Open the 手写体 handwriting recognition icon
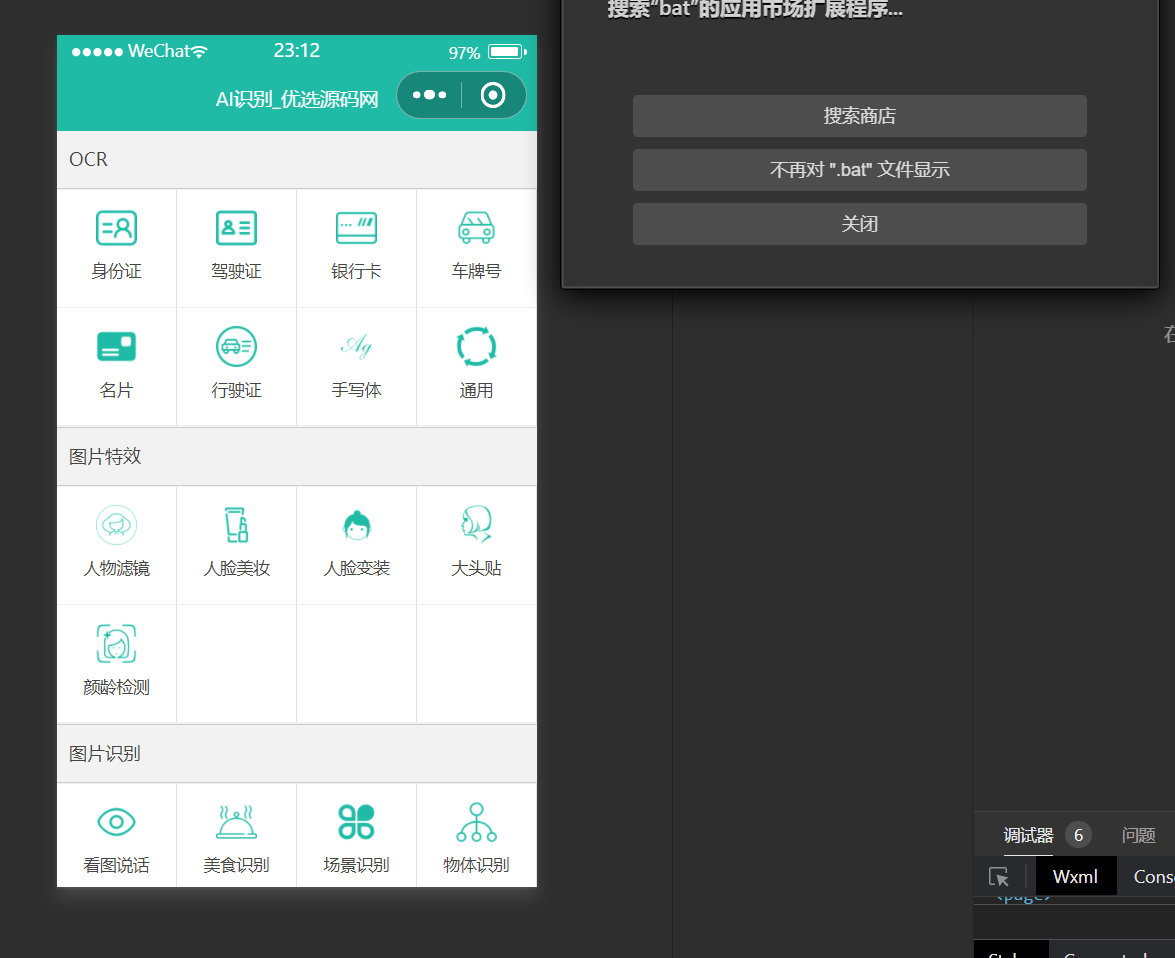This screenshot has width=1175, height=958. coord(356,346)
